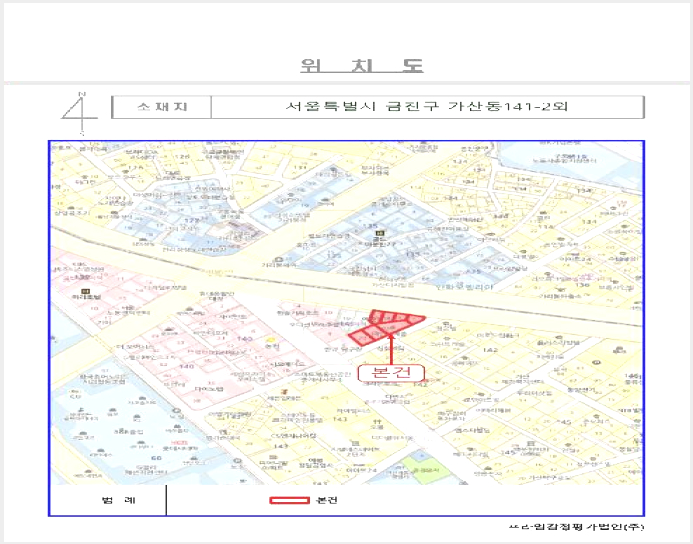
Task: Select the 본건 text in legend
Action: (x=327, y=500)
